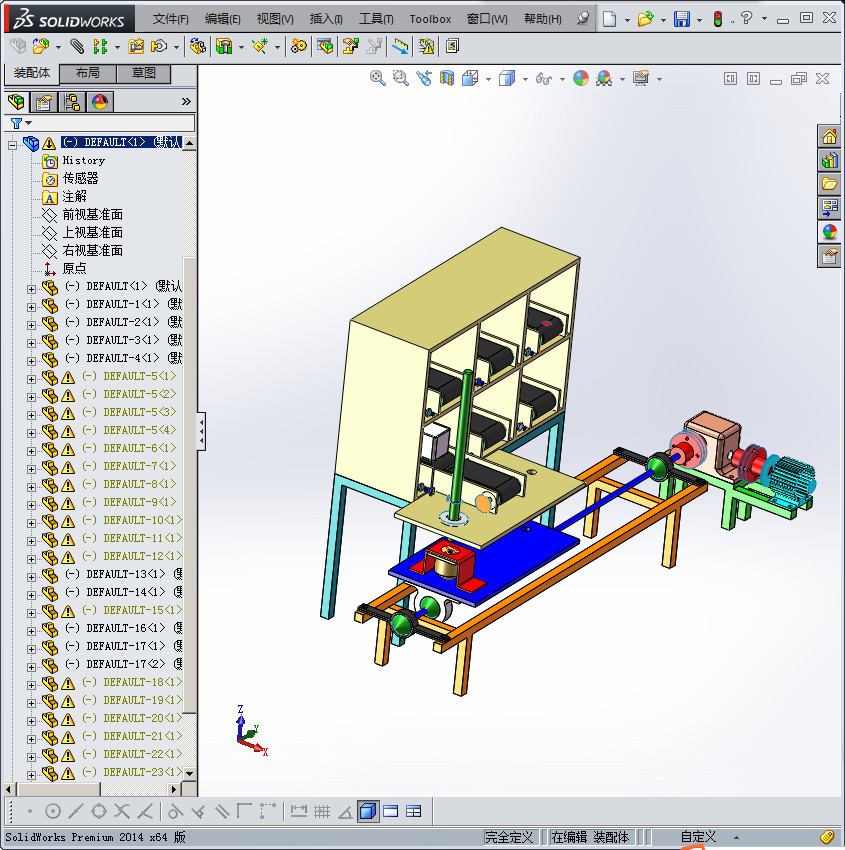Click the New Motion Study icon
The width and height of the screenshot is (845, 850).
(299, 46)
